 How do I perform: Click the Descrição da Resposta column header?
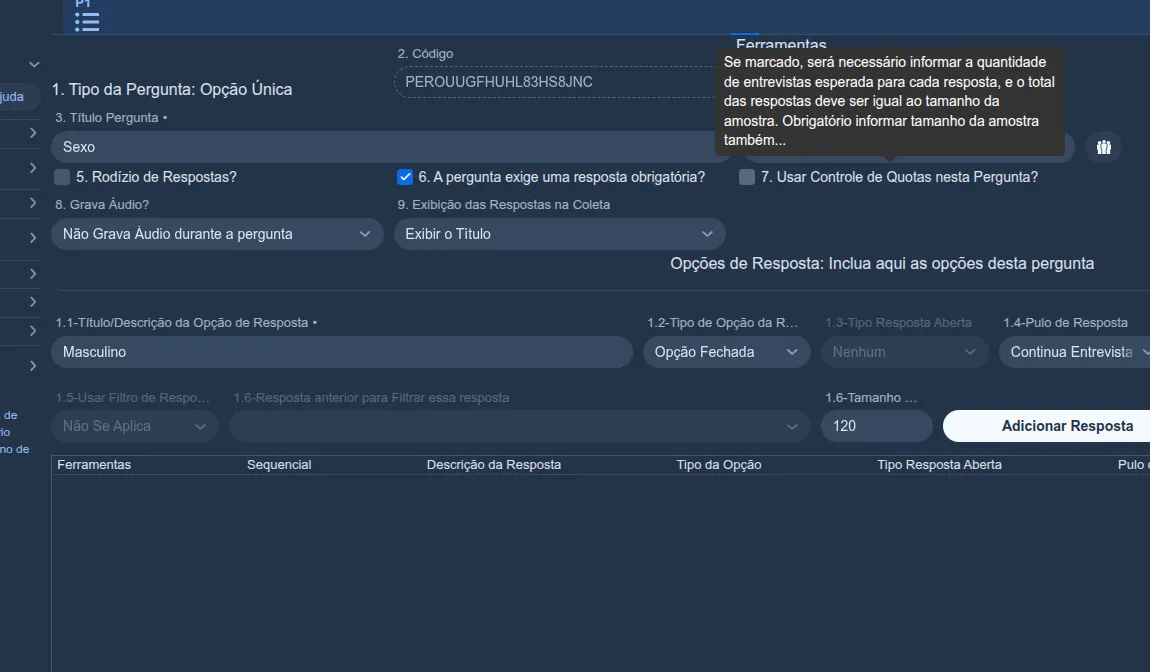[x=494, y=464]
